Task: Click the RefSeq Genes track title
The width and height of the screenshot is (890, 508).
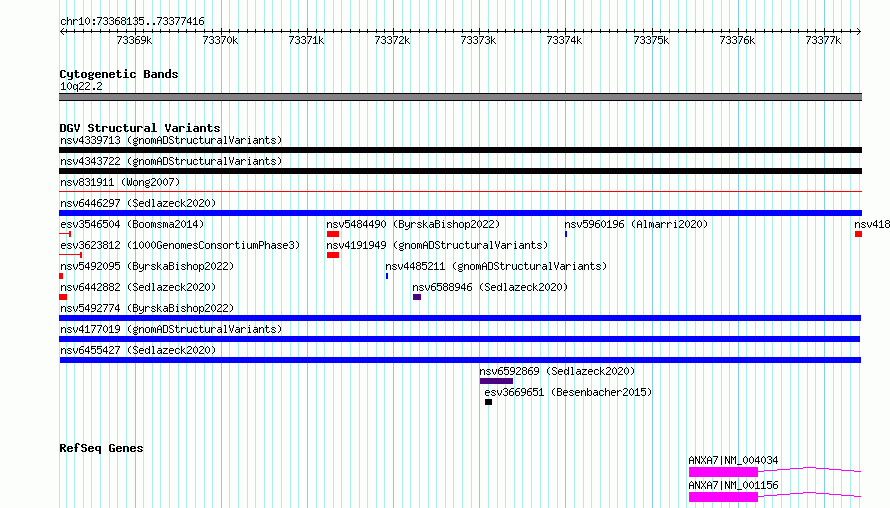Action: (x=101, y=448)
